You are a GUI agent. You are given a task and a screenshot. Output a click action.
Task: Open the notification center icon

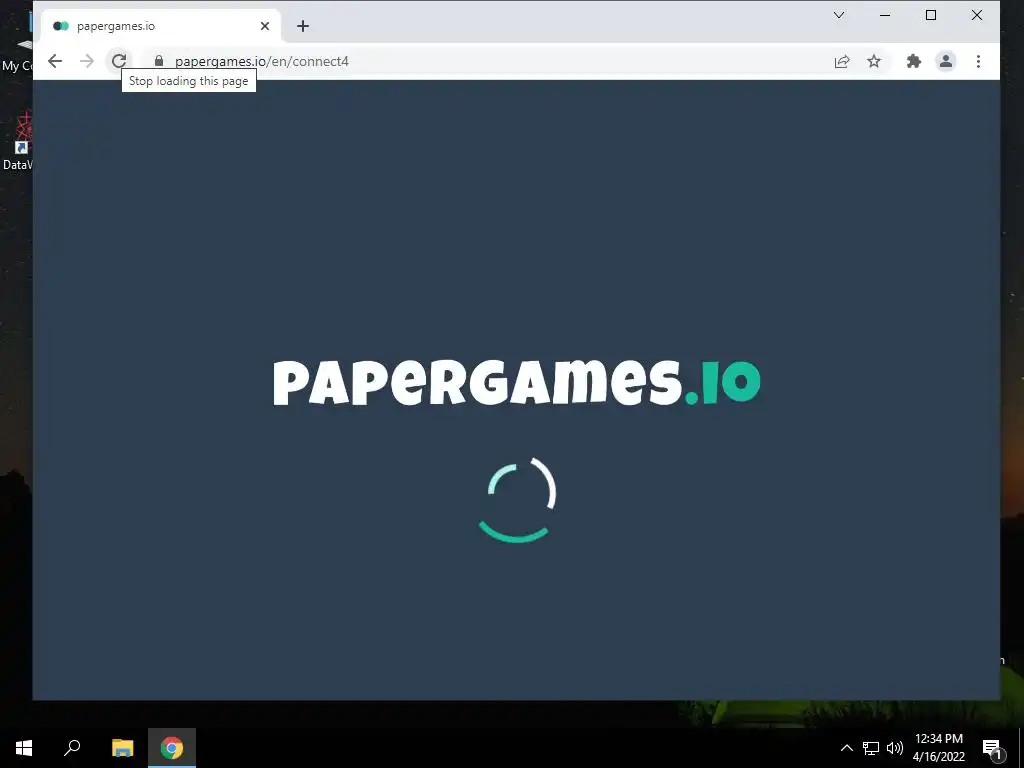pyautogui.click(x=992, y=748)
